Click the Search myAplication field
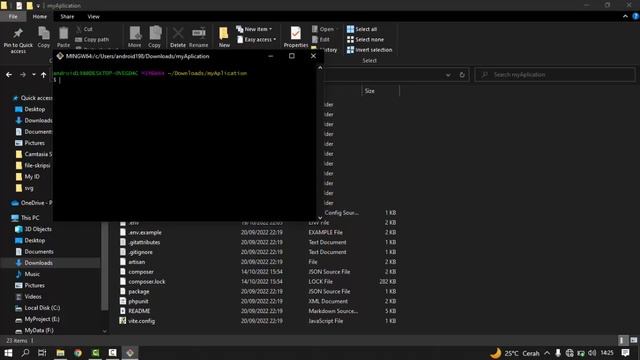The width and height of the screenshot is (640, 360). coord(555,75)
